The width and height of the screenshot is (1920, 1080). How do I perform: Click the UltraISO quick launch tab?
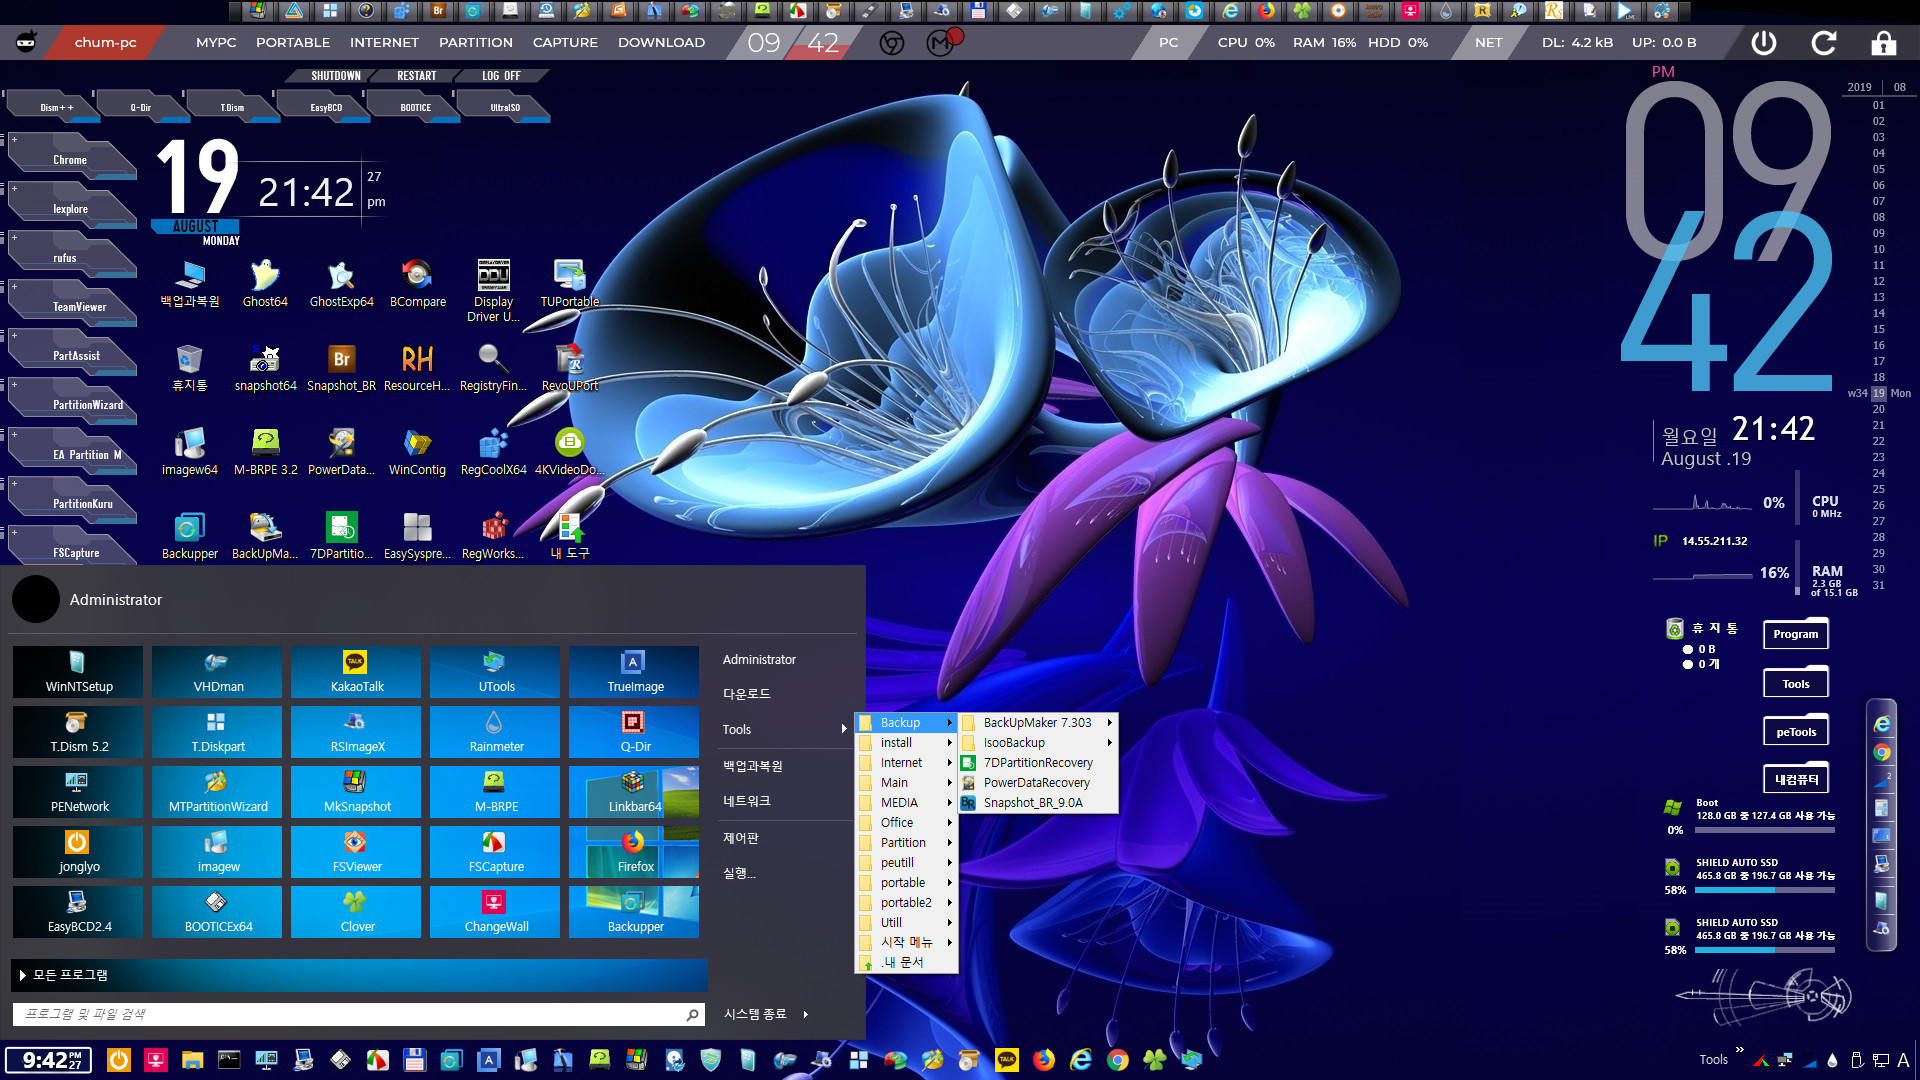point(504,107)
